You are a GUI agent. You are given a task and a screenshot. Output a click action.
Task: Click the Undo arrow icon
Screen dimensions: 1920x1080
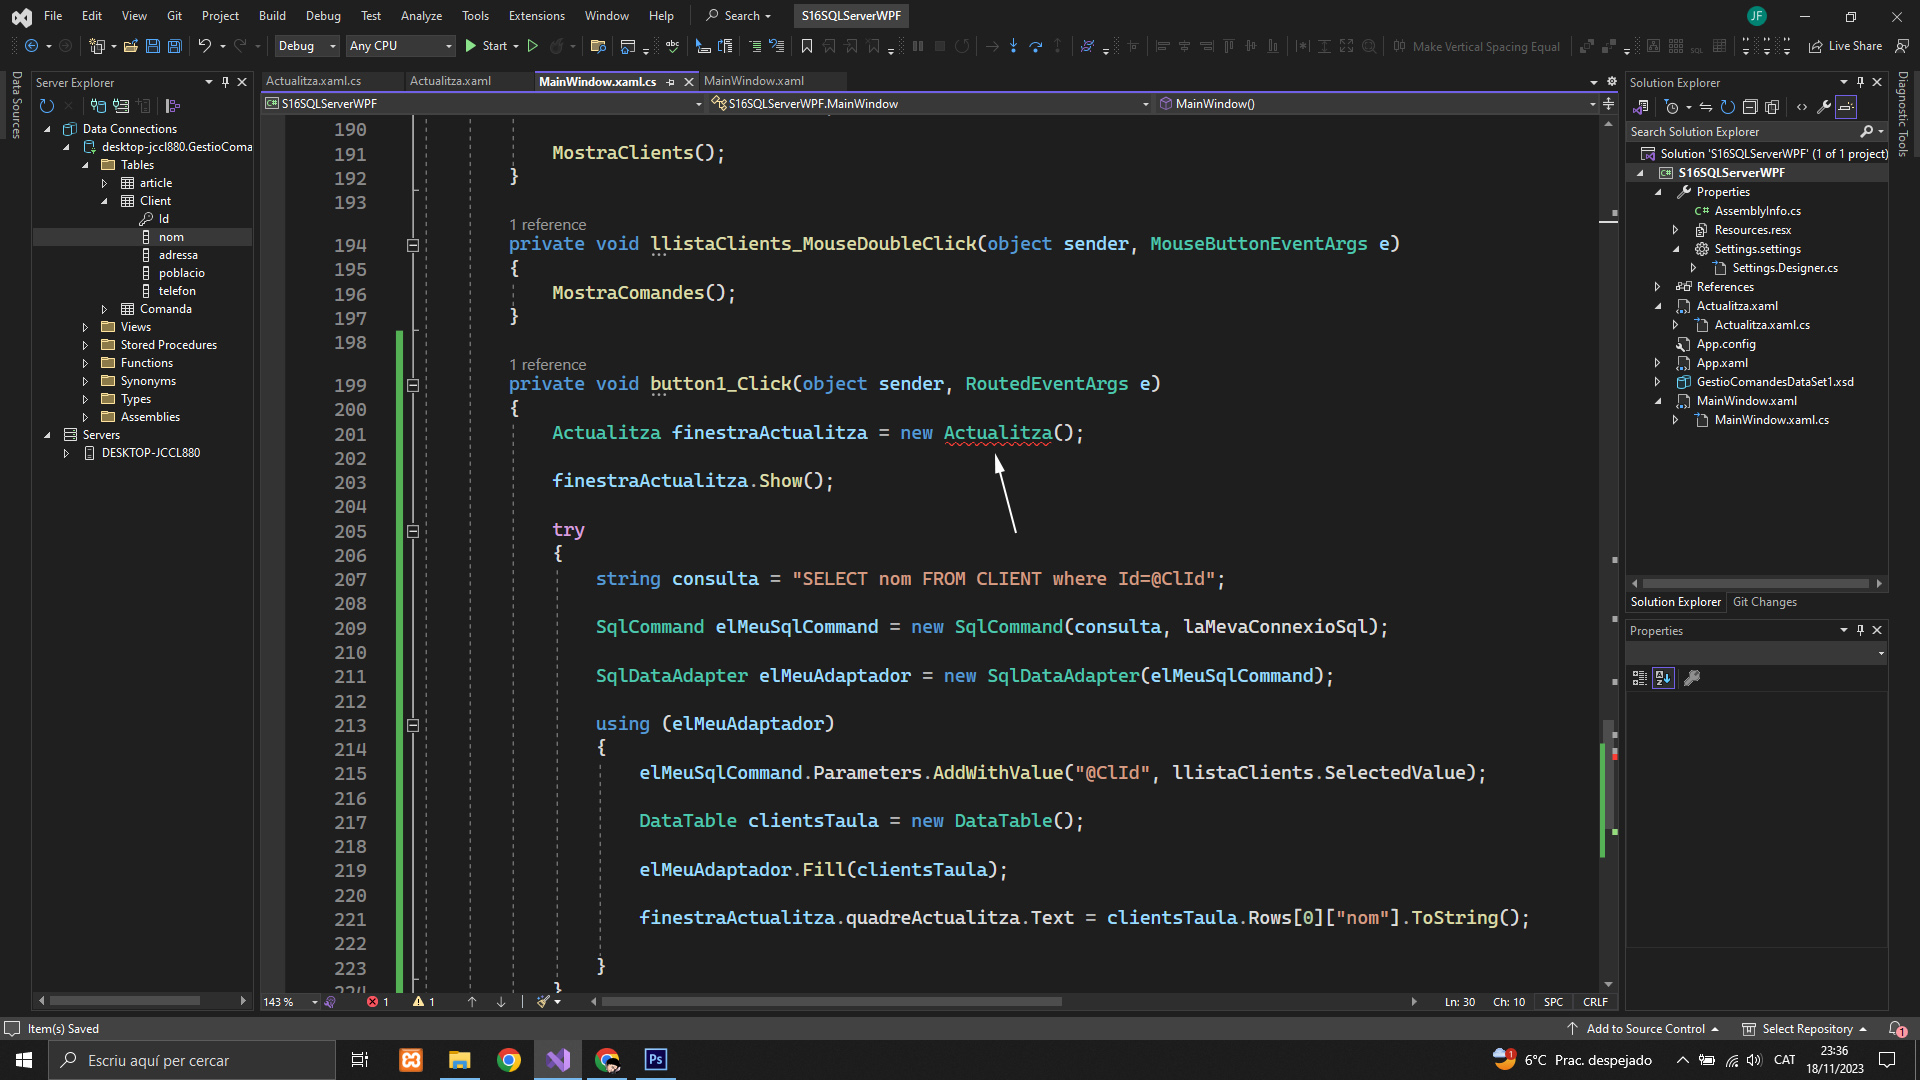(204, 46)
